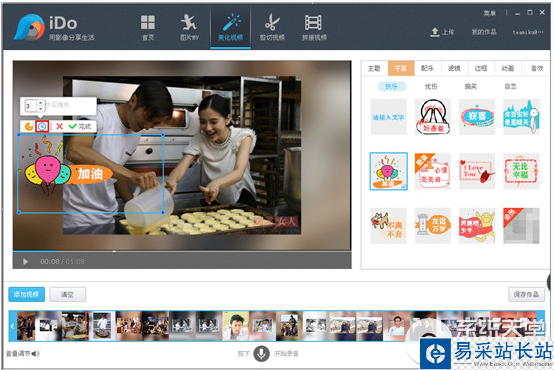Viewport: 554px width, 370px height.
Task: Click the 音量调节 speaker icon
Action: 36,353
